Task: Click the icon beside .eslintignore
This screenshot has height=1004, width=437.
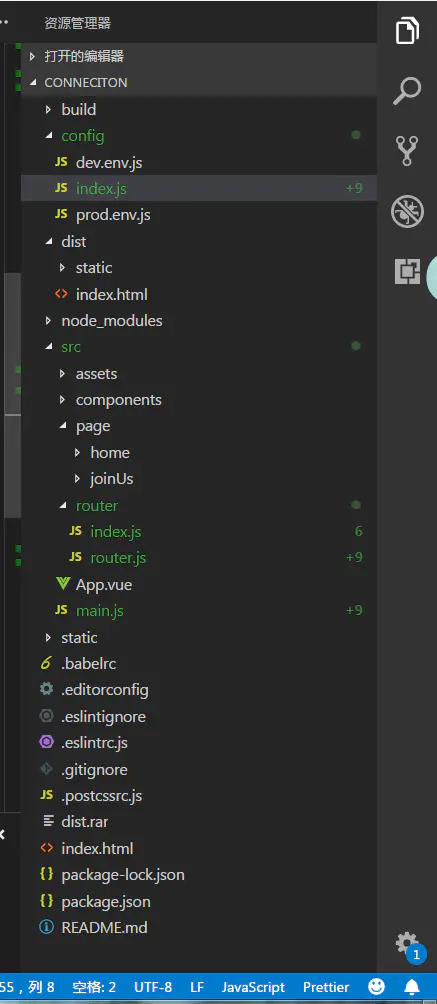Action: click(x=46, y=716)
